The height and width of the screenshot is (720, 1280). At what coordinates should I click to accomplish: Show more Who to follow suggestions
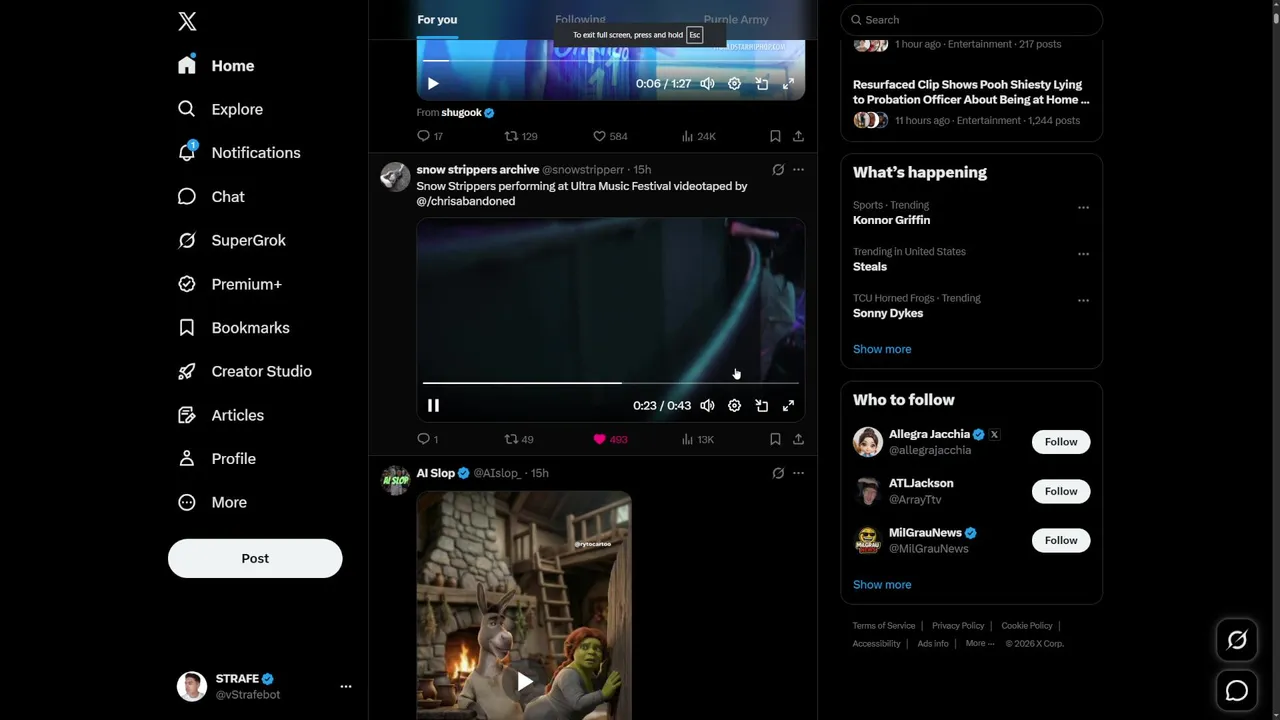pos(882,585)
